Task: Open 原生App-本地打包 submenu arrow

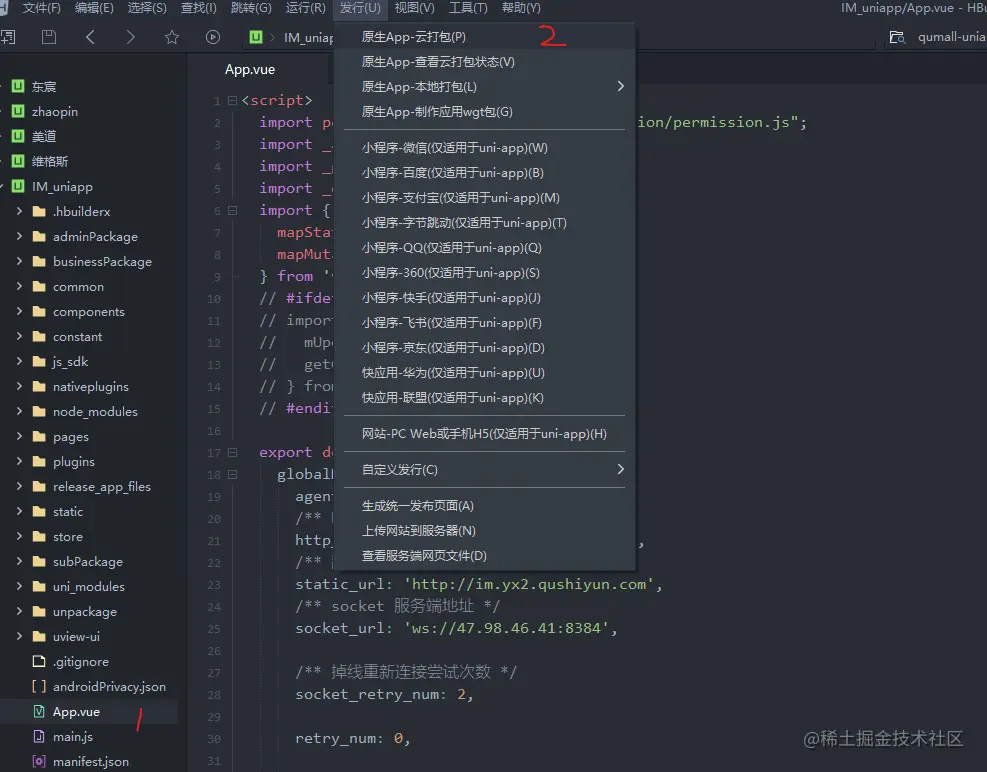Action: coord(620,86)
